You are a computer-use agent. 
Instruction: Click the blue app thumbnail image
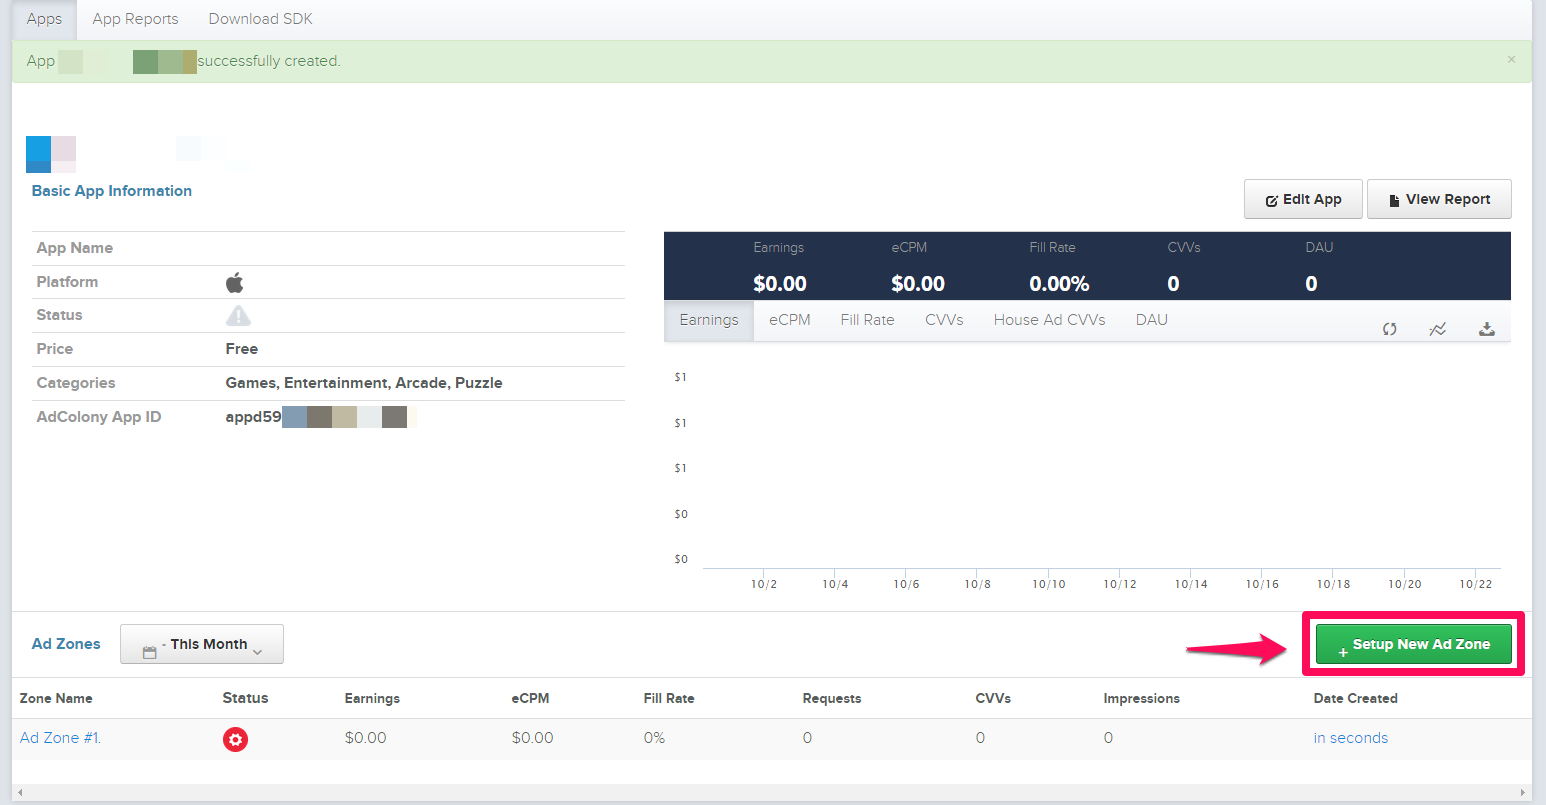pyautogui.click(x=39, y=154)
